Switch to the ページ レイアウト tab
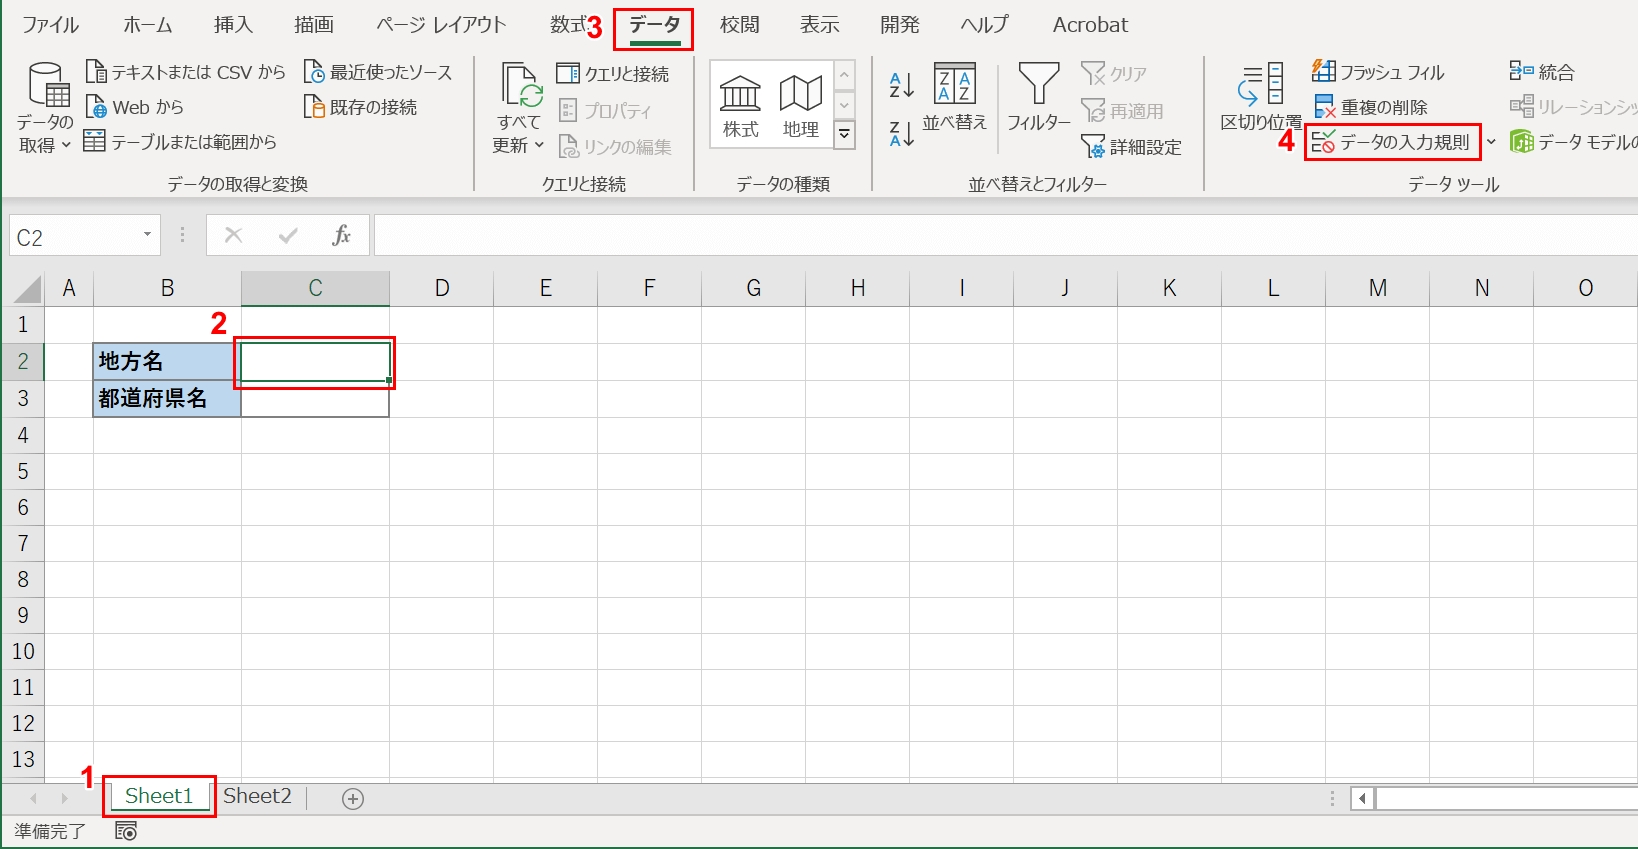Viewport: 1638px width, 849px height. click(x=441, y=25)
